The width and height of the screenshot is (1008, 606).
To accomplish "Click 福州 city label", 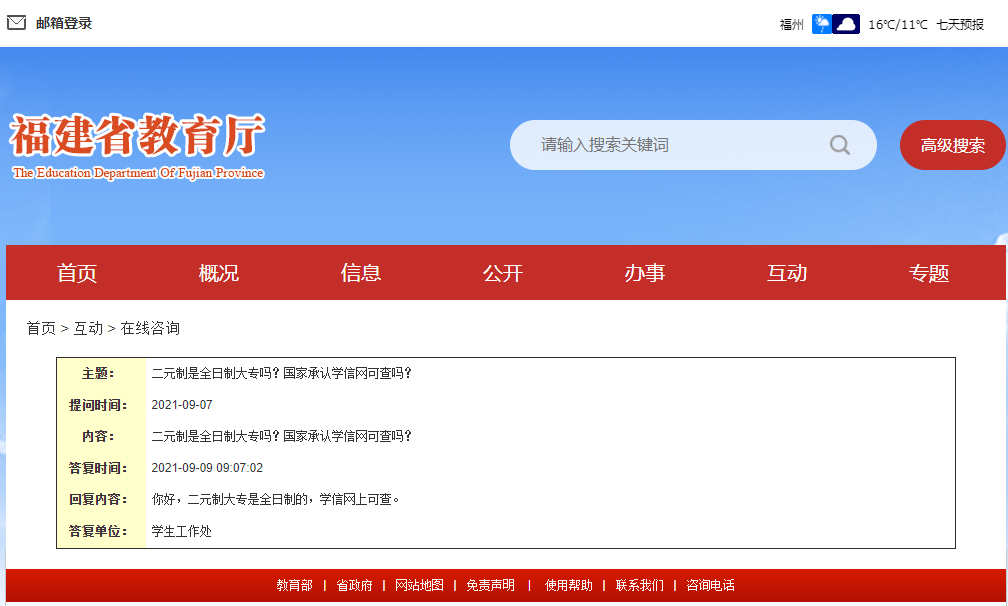I will pyautogui.click(x=791, y=24).
